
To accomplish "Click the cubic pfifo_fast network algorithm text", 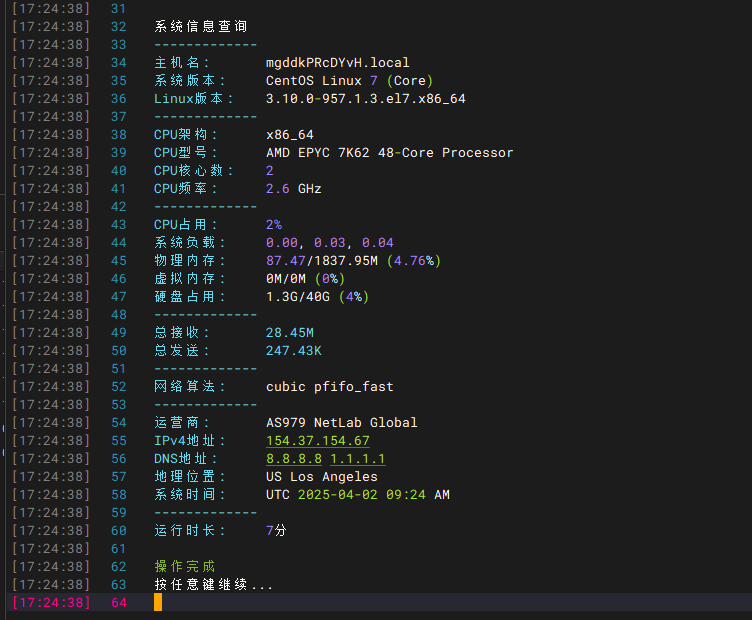I will pos(329,387).
